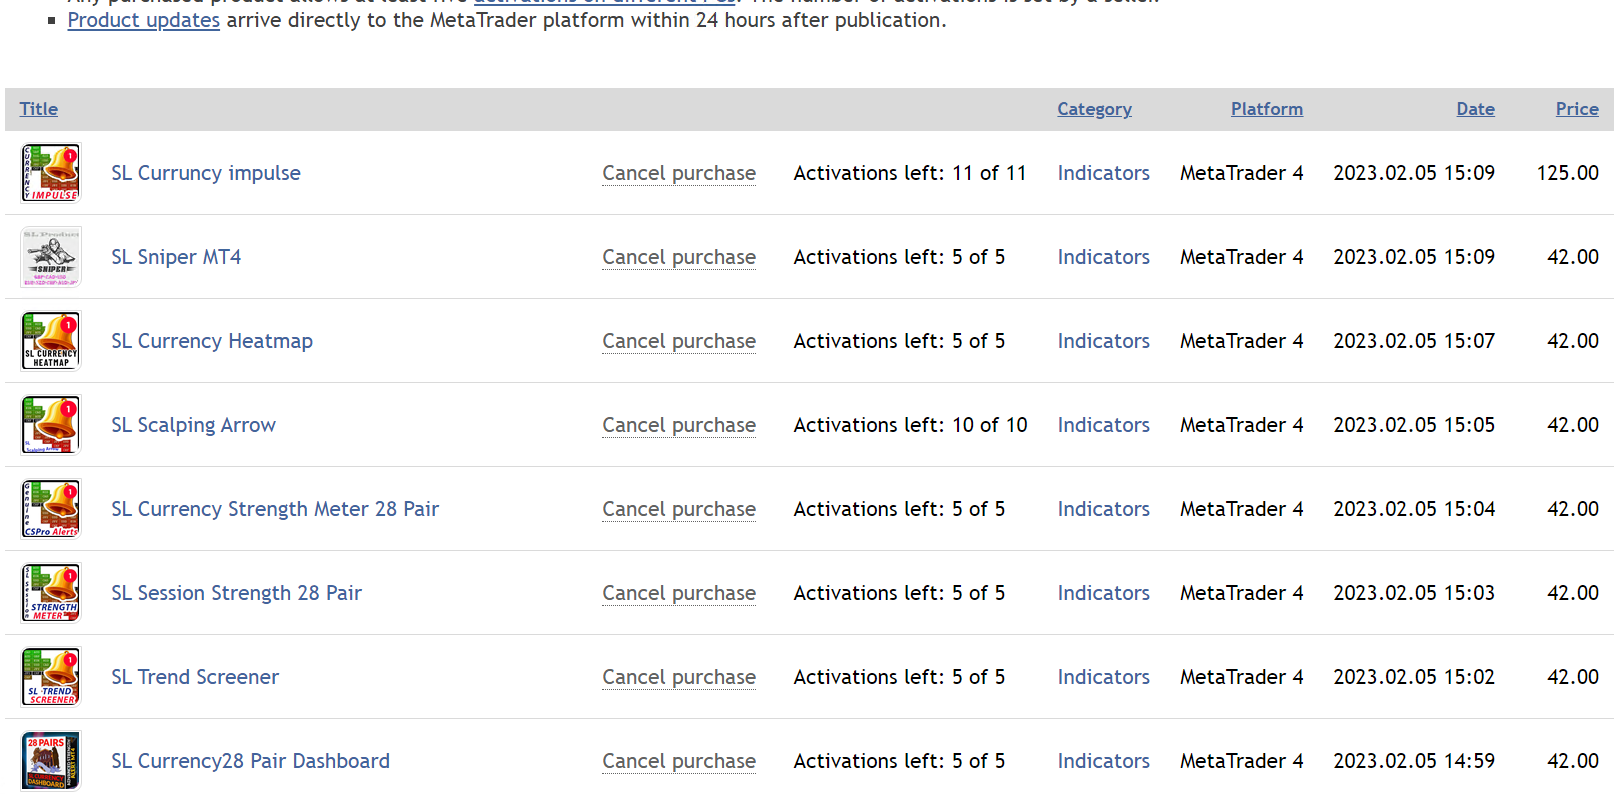Open the Product updates link
1622x795 pixels.
pyautogui.click(x=143, y=20)
